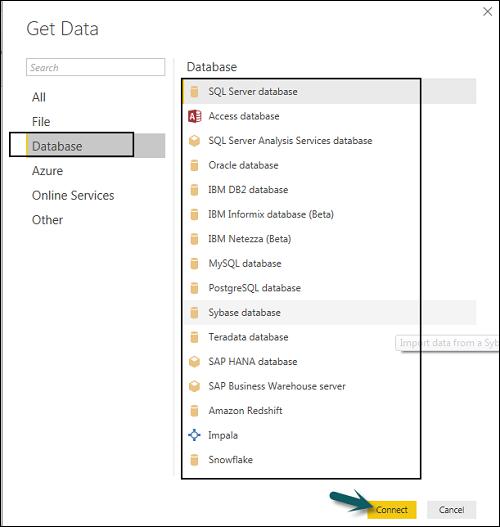The width and height of the screenshot is (500, 527).
Task: Choose 'Teradata database' text
Action: (x=248, y=337)
